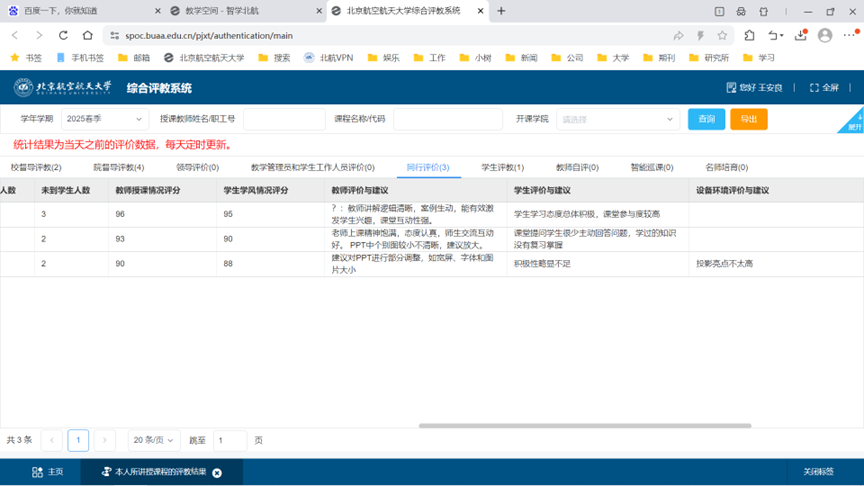Go to 主页 home in the bottom bar
The height and width of the screenshot is (486, 864).
[48, 472]
